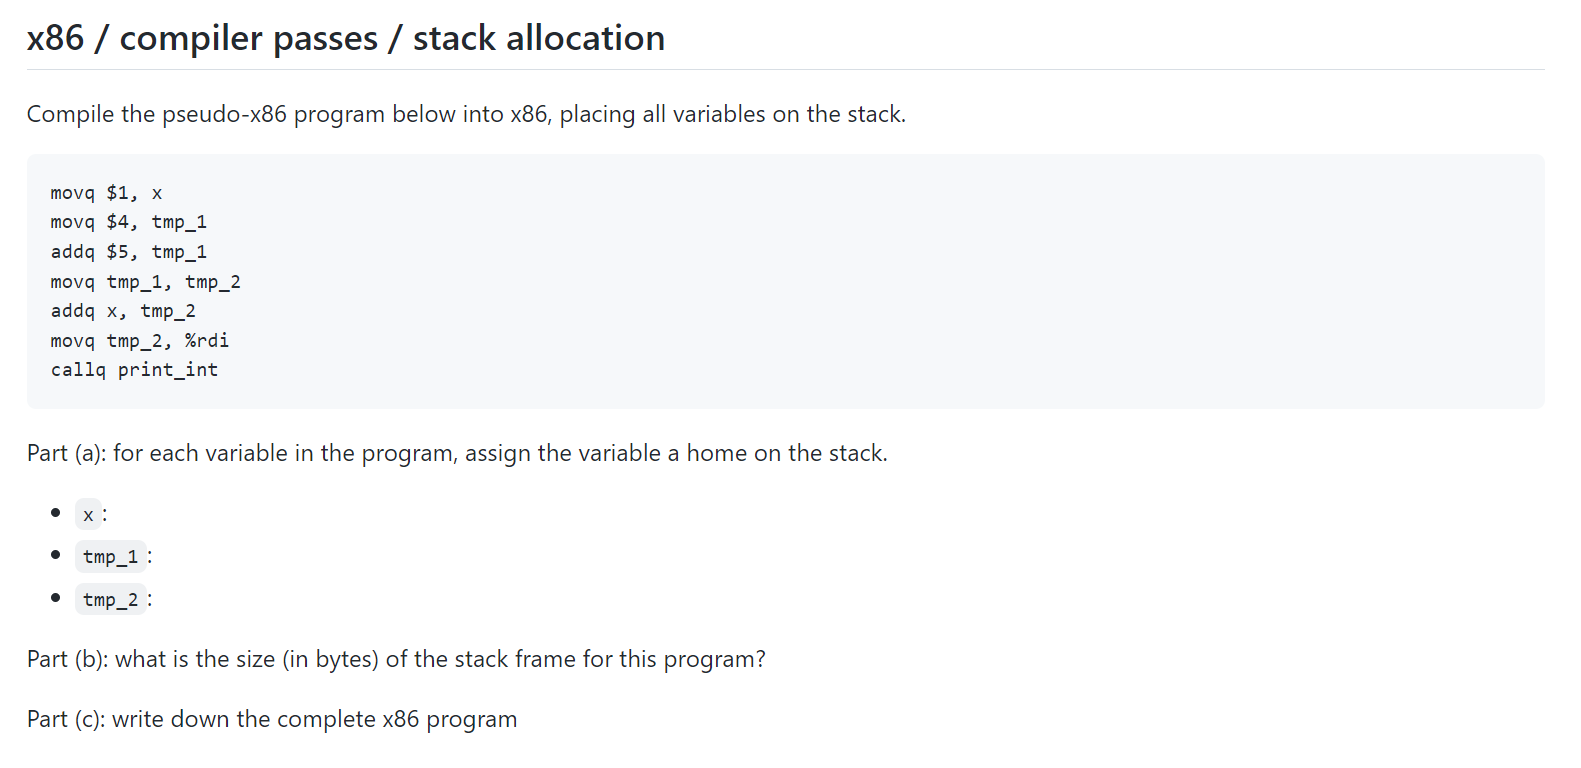Image resolution: width=1581 pixels, height=768 pixels.
Task: Click the sentence starting "Compile the pseudo-x86 program"
Action: coord(466,114)
